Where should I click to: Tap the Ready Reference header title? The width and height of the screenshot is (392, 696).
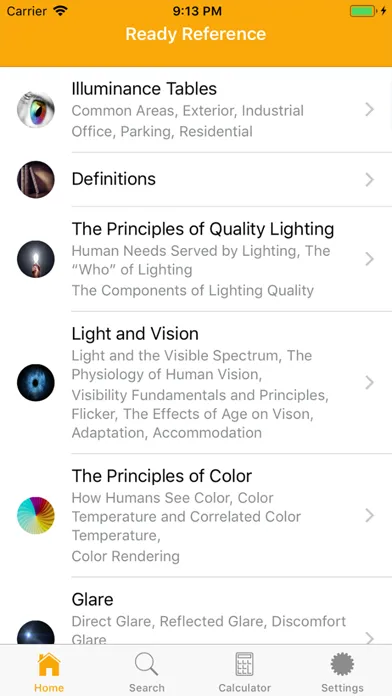(x=196, y=34)
